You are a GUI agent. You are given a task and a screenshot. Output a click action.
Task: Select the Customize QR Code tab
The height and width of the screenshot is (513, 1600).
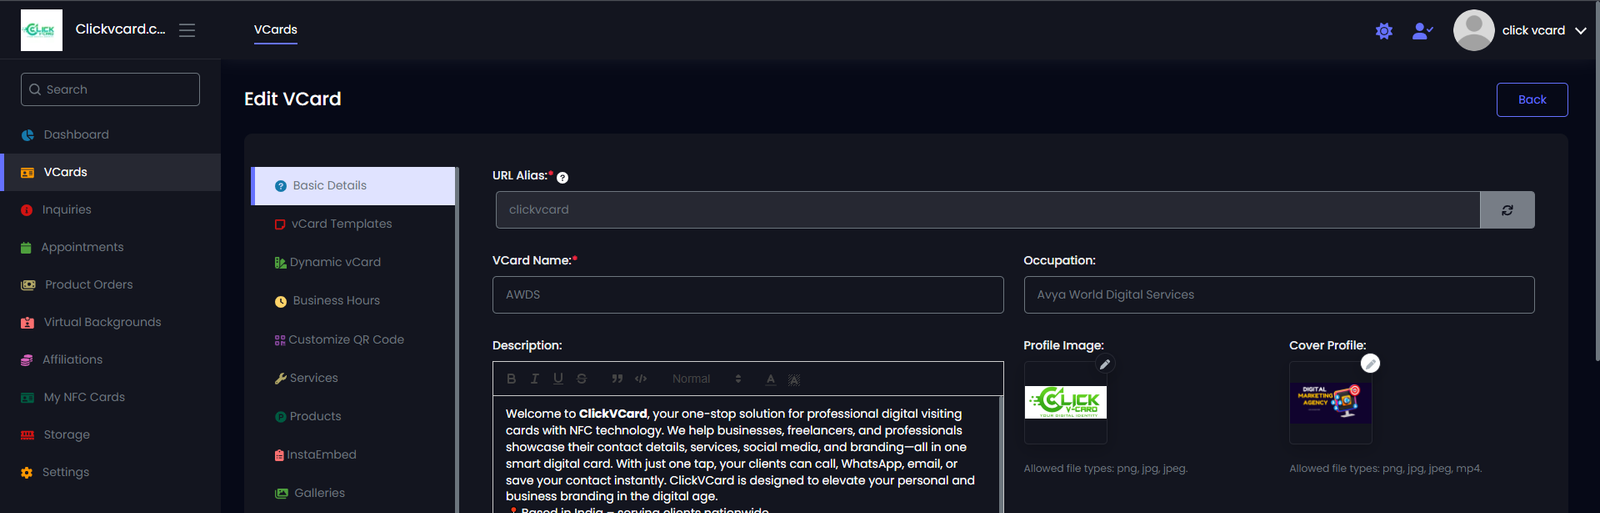354,340
